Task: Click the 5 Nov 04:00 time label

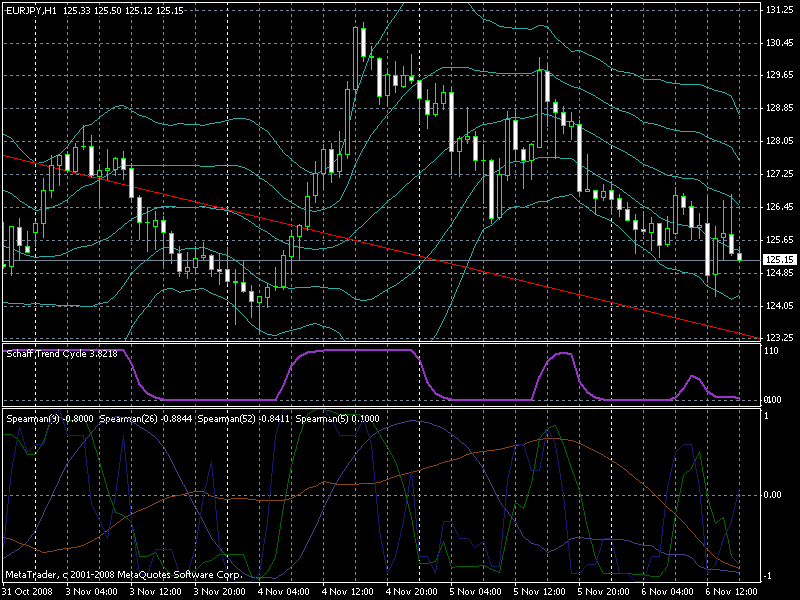Action: [476, 592]
